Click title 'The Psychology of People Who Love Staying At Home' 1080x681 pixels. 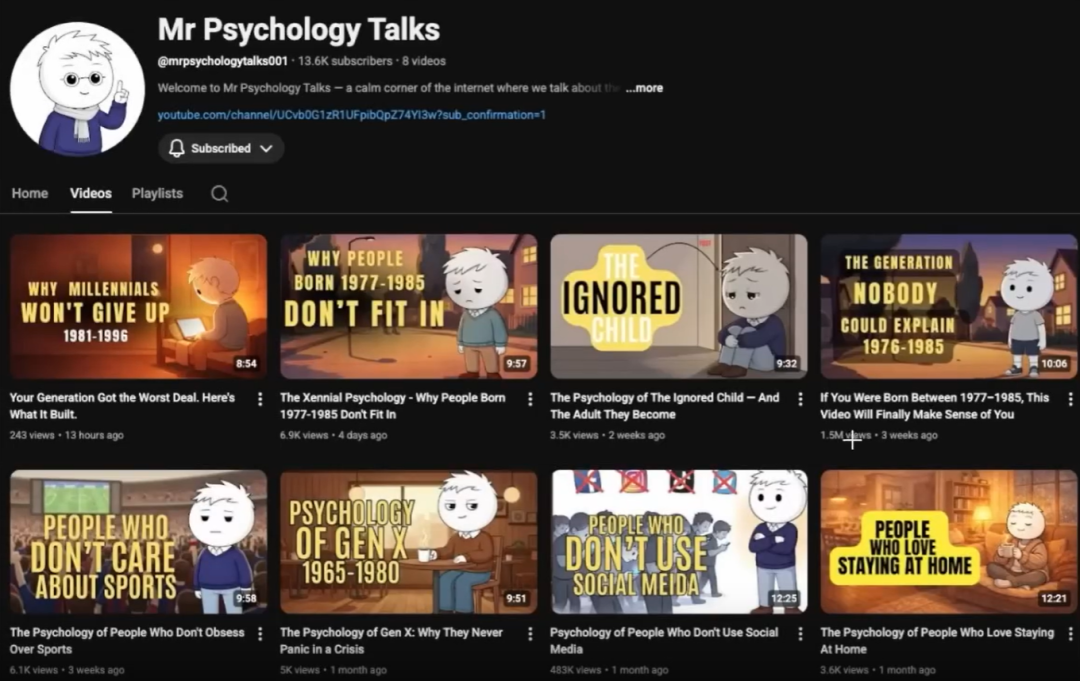coord(937,640)
